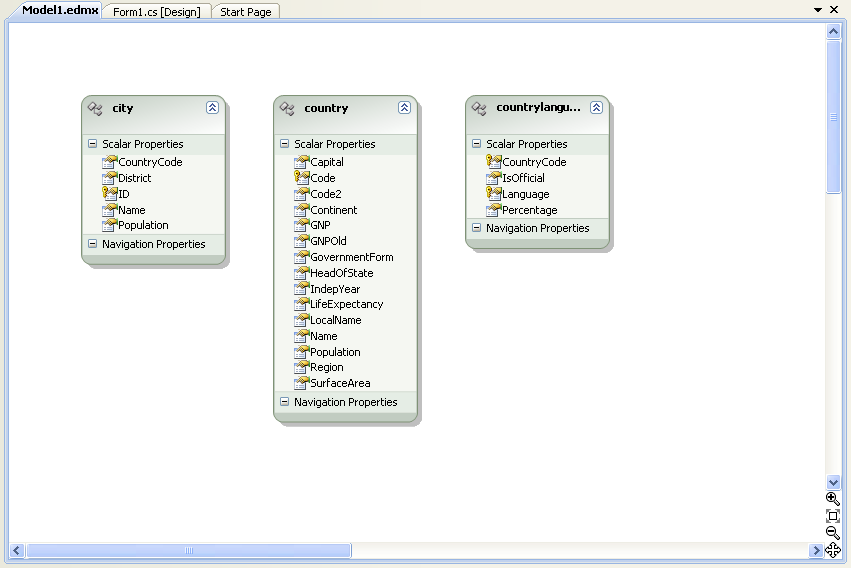Collapse the city entity box
The width and height of the screenshot is (851, 568).
click(212, 108)
